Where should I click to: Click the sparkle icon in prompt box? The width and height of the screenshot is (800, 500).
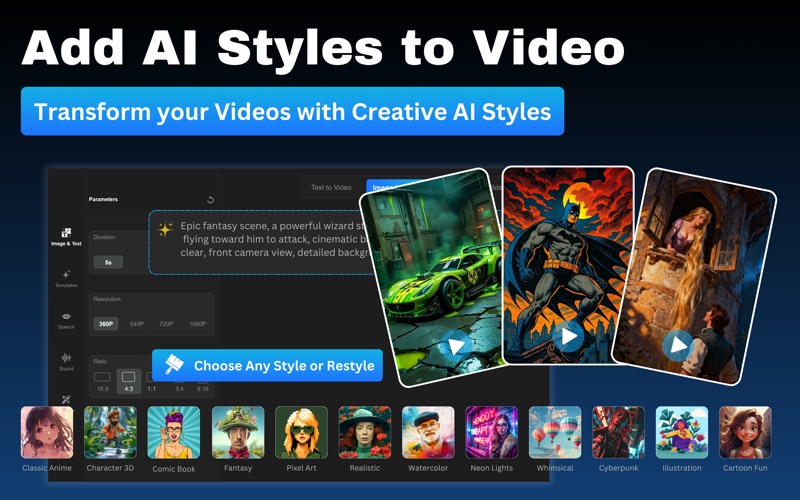pos(165,230)
